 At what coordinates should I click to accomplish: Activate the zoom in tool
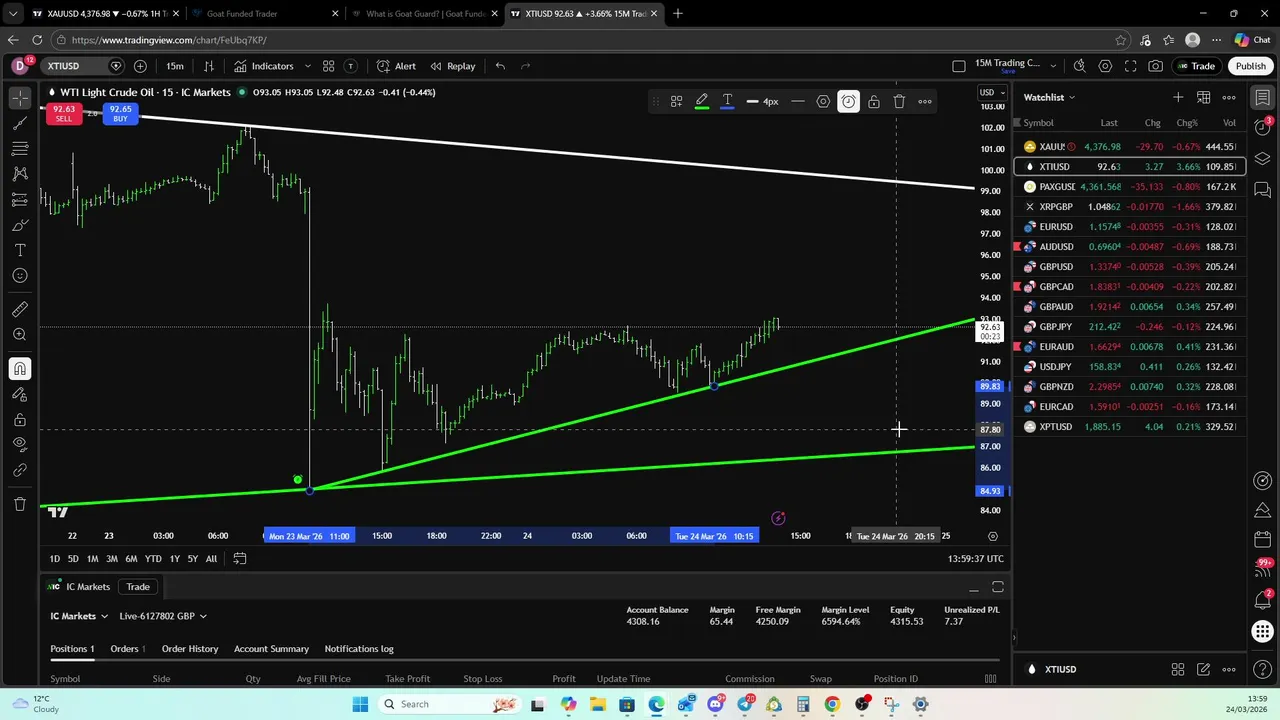click(x=20, y=334)
